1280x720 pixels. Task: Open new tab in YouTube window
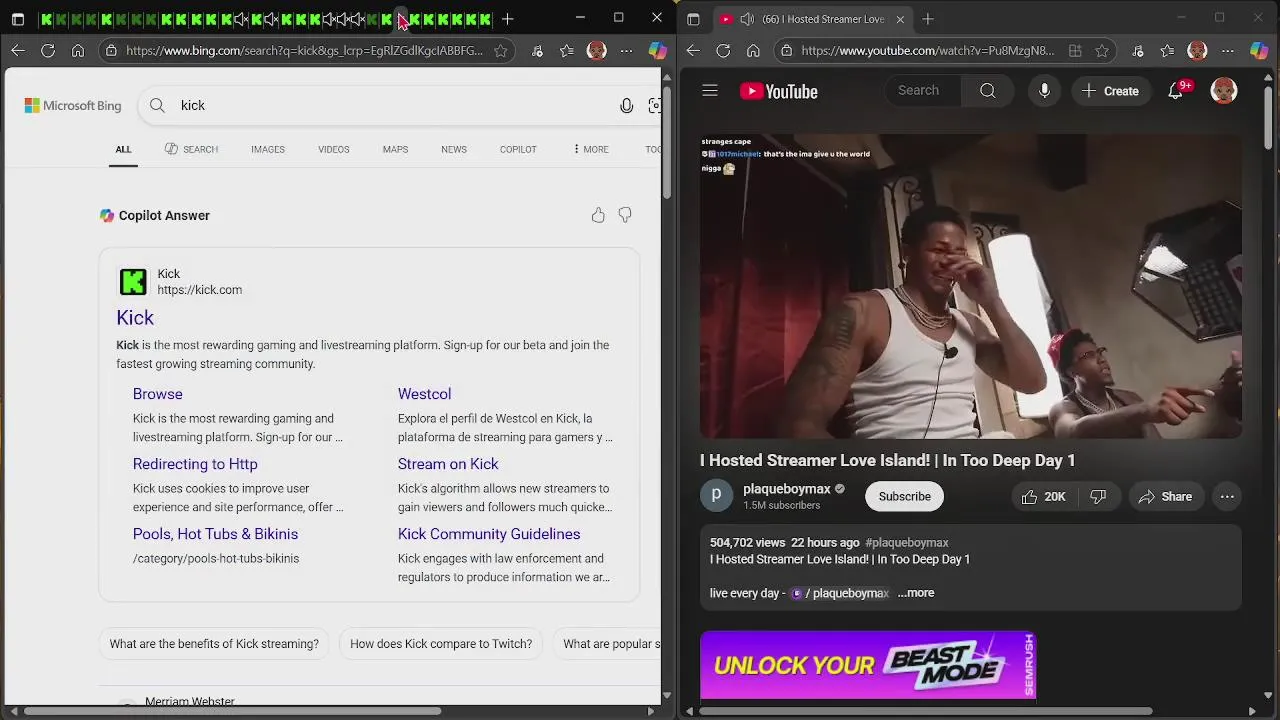tap(928, 19)
